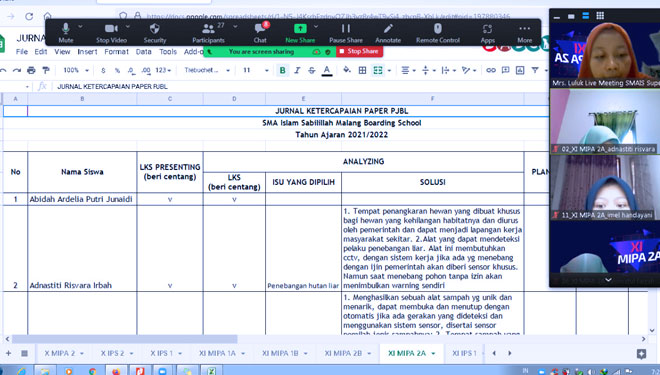Click the formula bar input
This screenshot has width=660, height=375.
click(x=301, y=87)
